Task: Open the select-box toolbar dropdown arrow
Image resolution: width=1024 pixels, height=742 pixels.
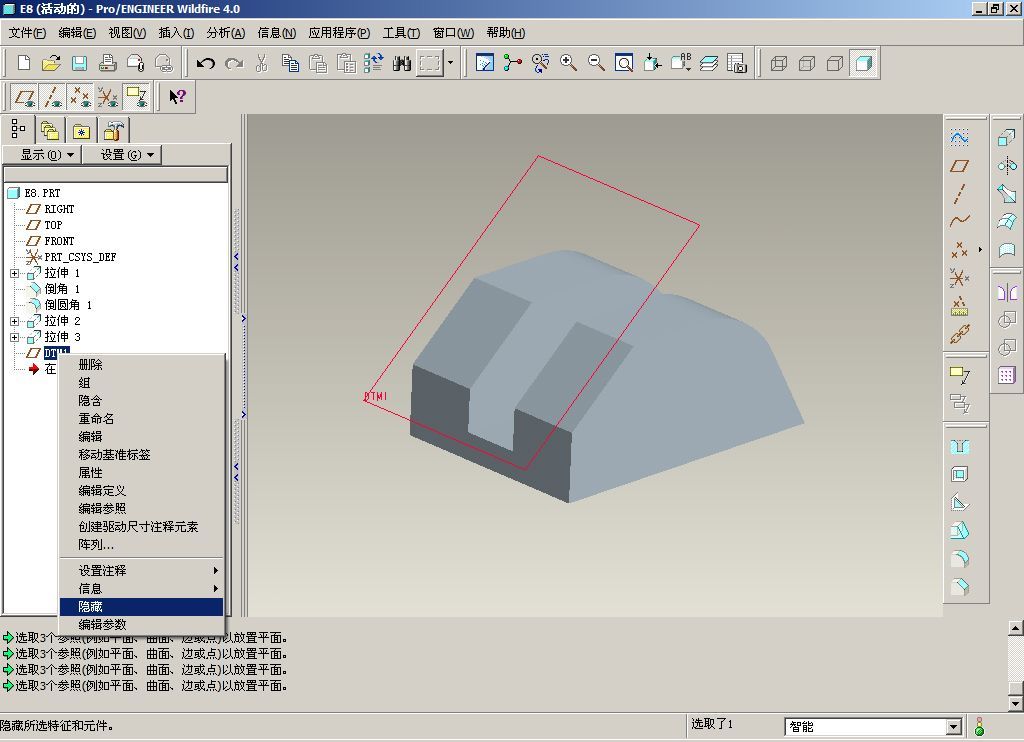Action: 450,63
